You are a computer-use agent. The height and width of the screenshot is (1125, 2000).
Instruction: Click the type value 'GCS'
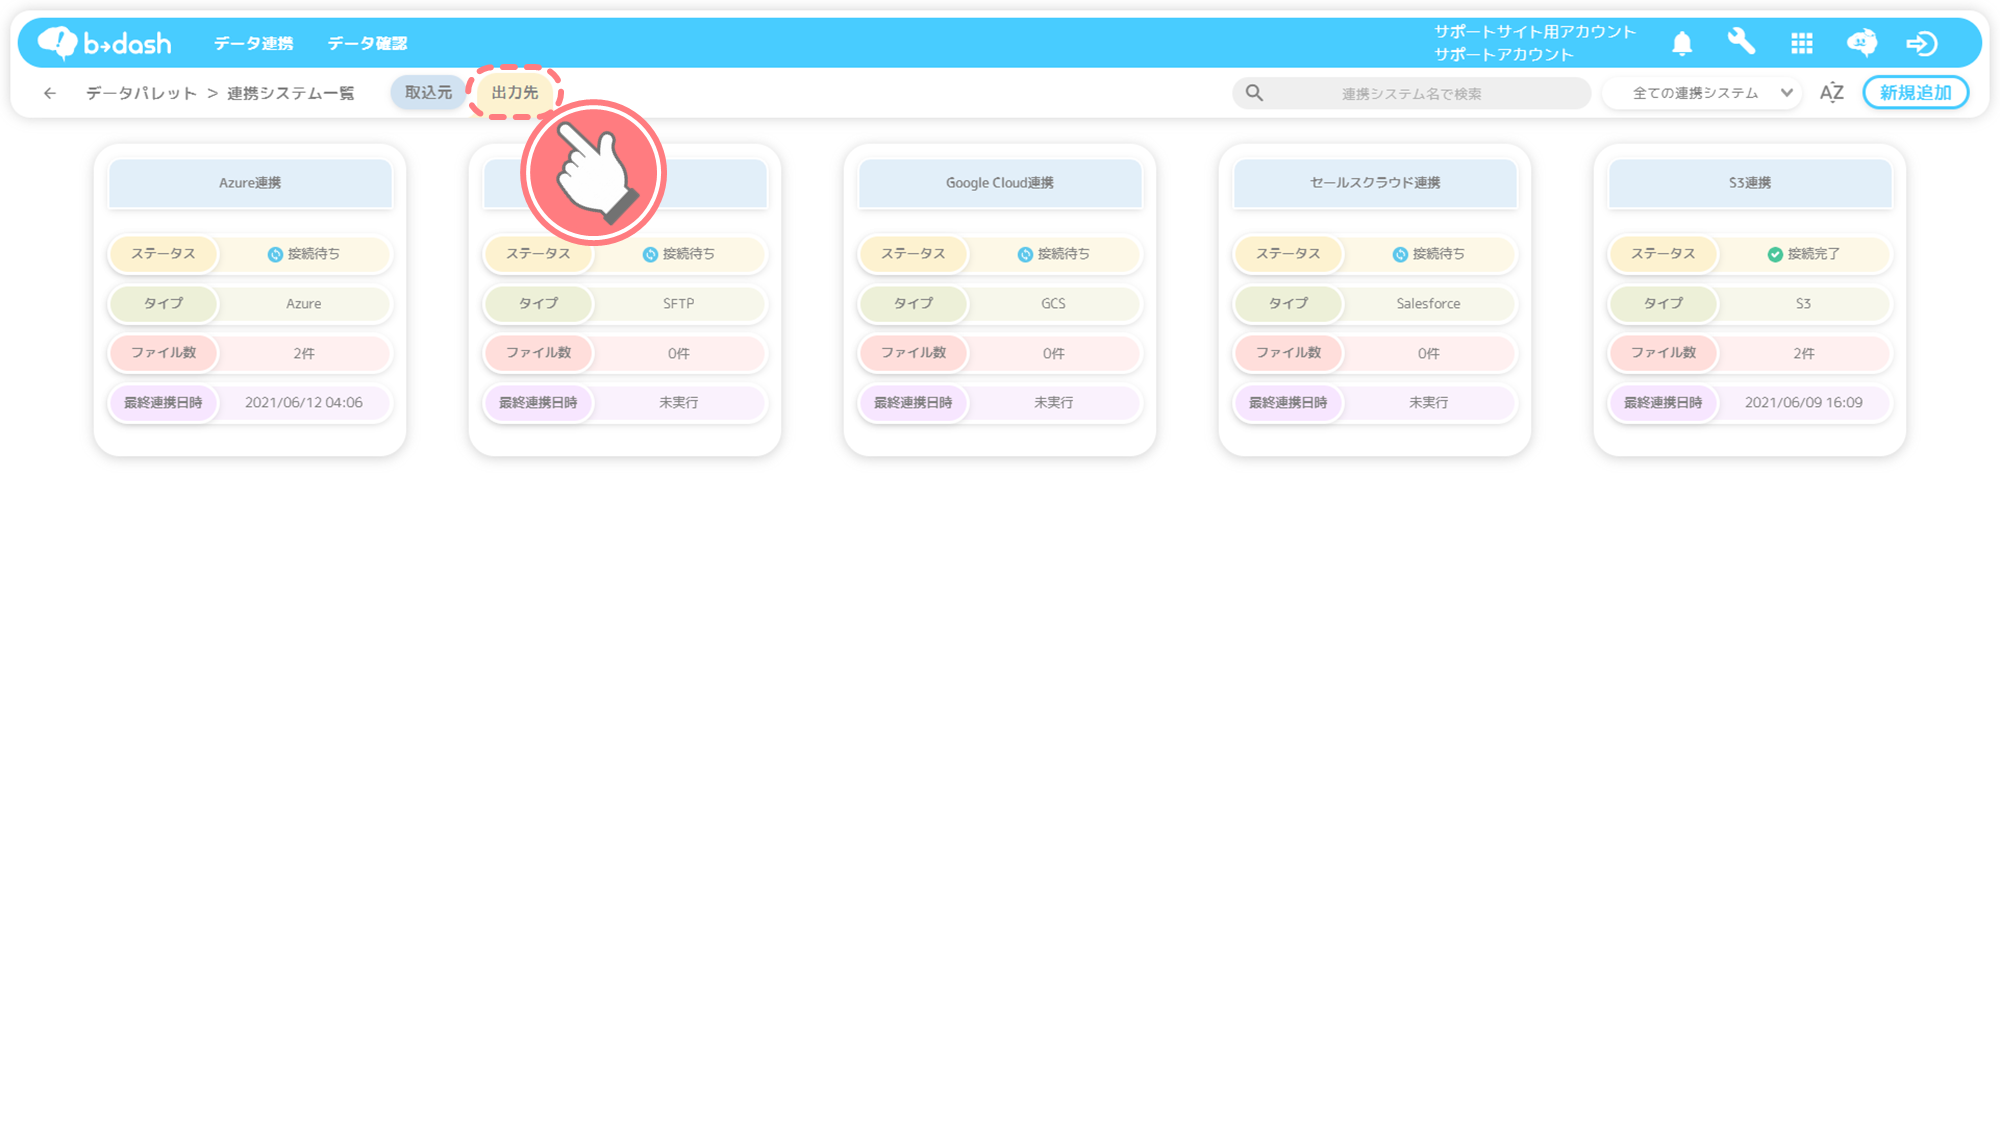point(1053,304)
